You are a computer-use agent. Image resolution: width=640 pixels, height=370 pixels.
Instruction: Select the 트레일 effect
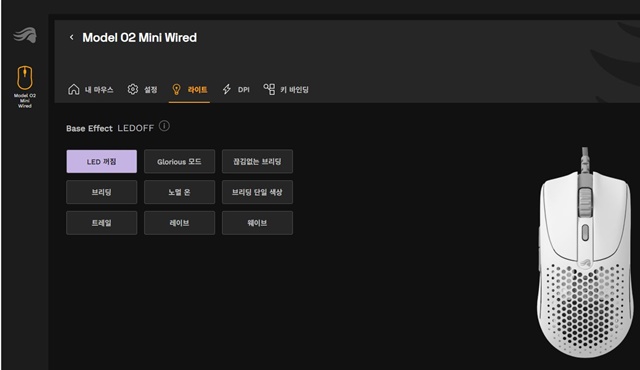[x=102, y=223]
